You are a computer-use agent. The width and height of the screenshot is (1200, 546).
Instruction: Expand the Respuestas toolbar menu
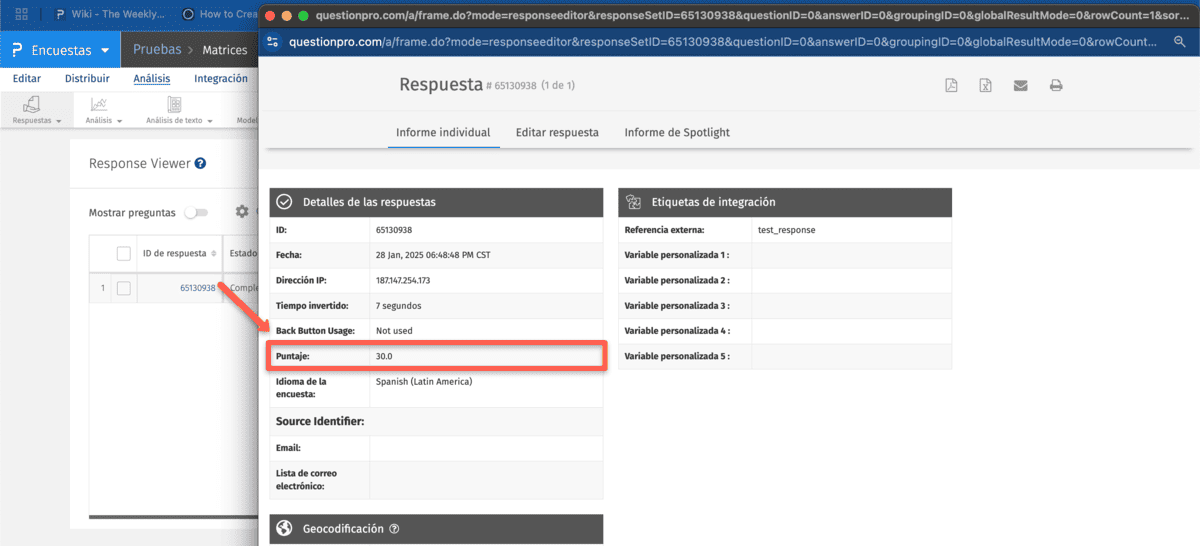[36, 109]
